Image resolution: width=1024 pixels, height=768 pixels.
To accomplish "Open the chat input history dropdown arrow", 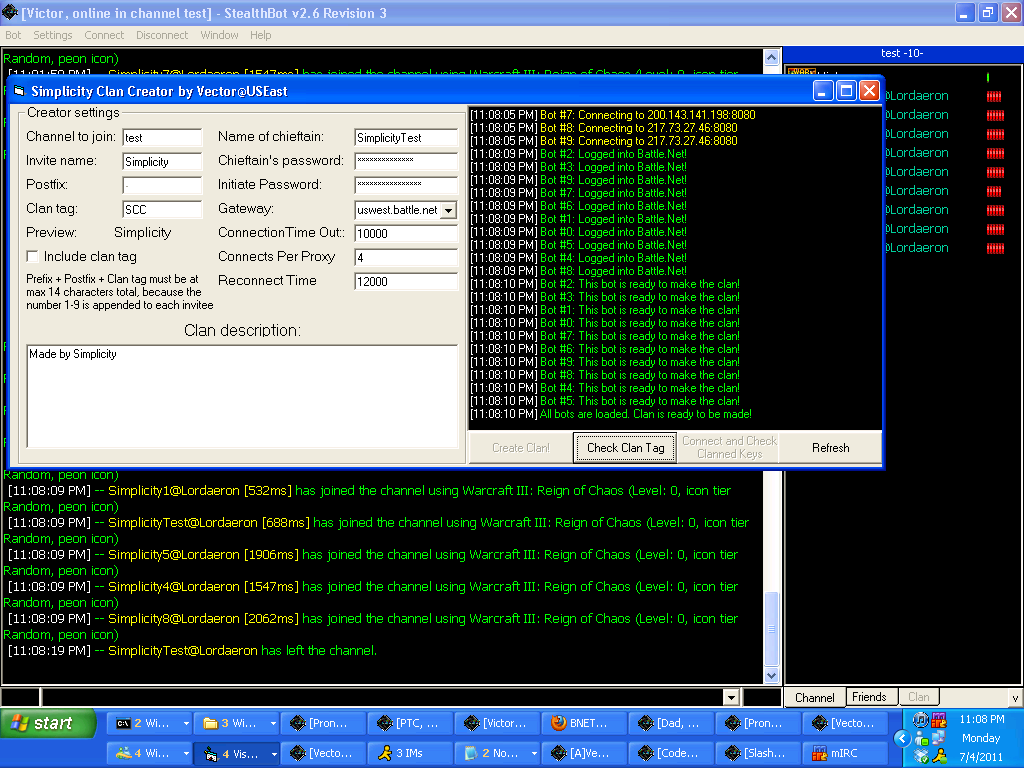I will tap(731, 697).
